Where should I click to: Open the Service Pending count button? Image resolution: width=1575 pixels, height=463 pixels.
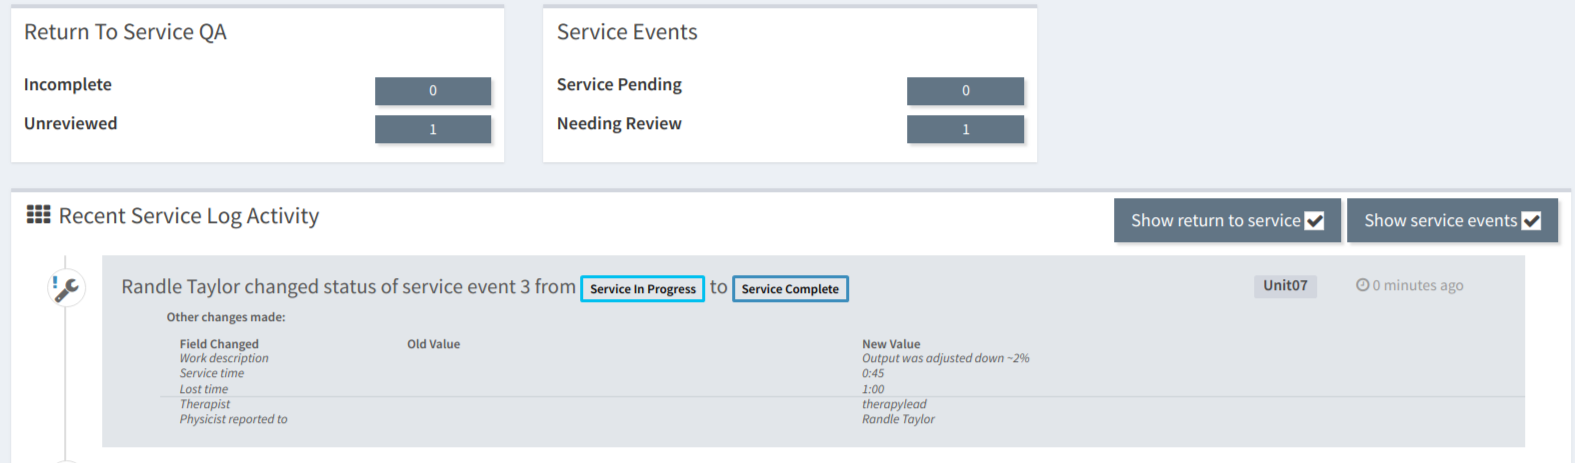pos(965,90)
